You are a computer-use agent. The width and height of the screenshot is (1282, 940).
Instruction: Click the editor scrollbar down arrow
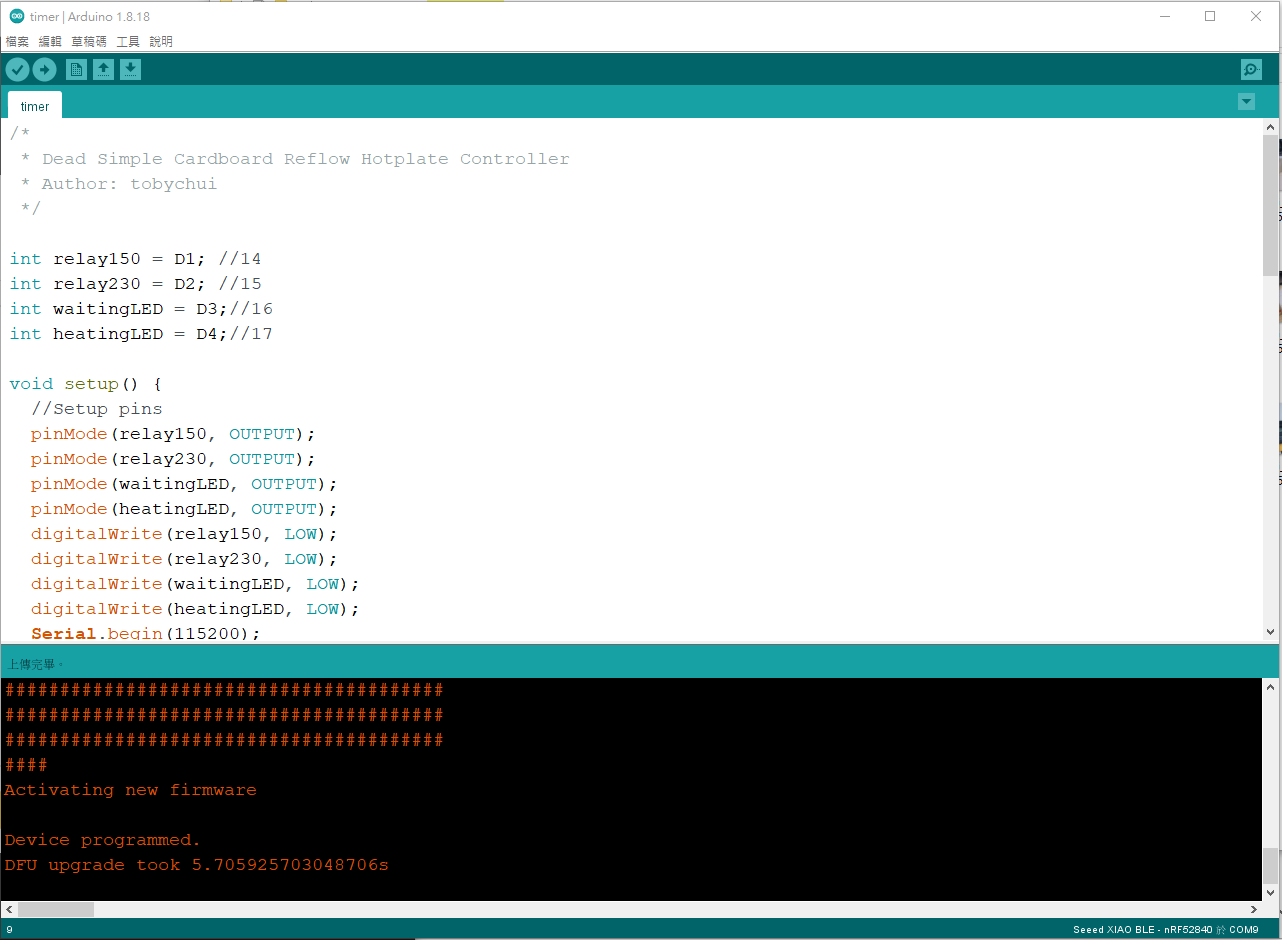pyautogui.click(x=1270, y=631)
